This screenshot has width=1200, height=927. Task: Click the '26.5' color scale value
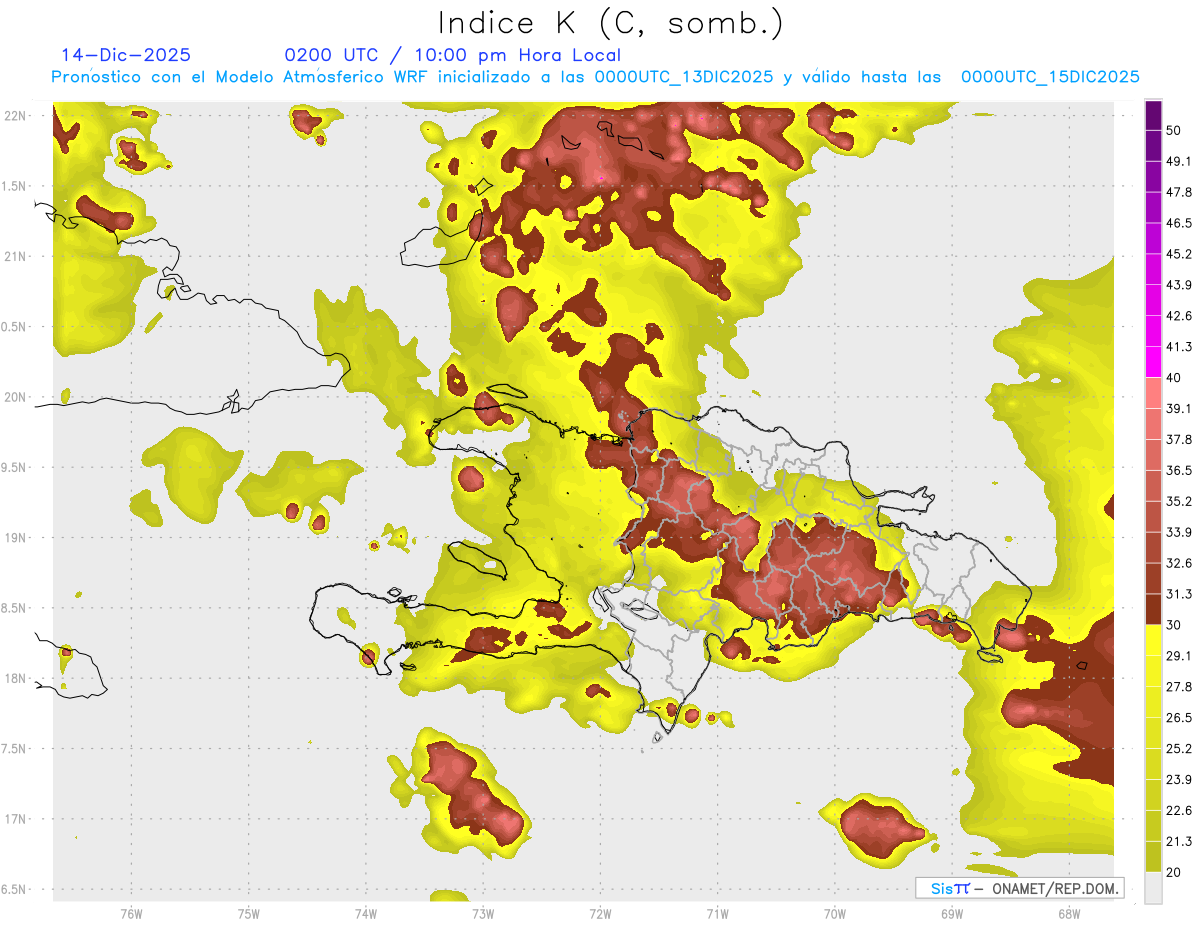pyautogui.click(x=1179, y=717)
